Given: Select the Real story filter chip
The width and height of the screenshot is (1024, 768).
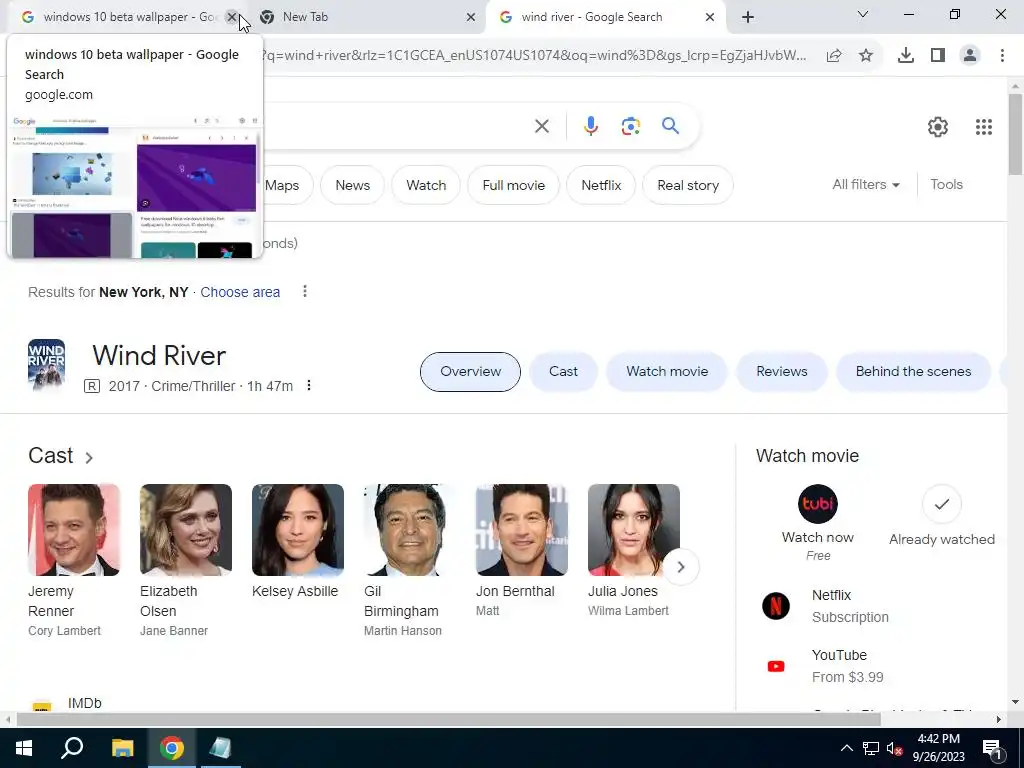Looking at the screenshot, I should 688,185.
